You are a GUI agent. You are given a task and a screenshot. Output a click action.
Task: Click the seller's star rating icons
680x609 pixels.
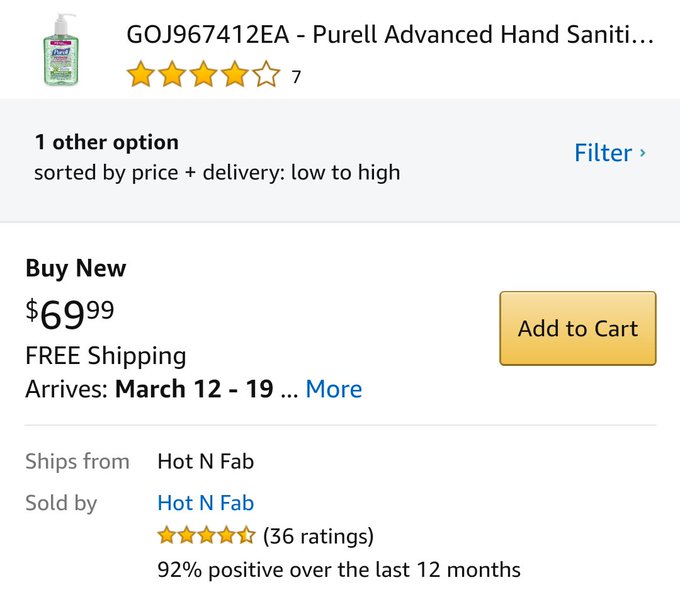206,535
